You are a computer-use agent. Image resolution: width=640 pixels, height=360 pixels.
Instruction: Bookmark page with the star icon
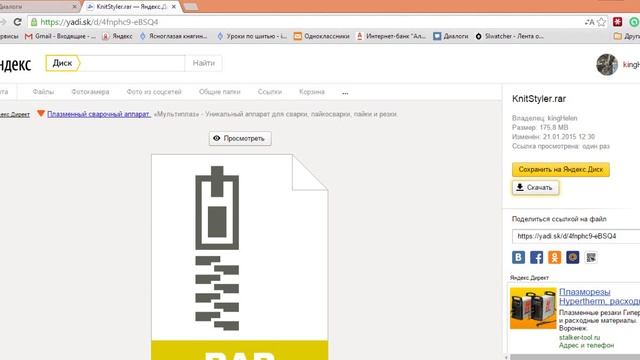(601, 22)
